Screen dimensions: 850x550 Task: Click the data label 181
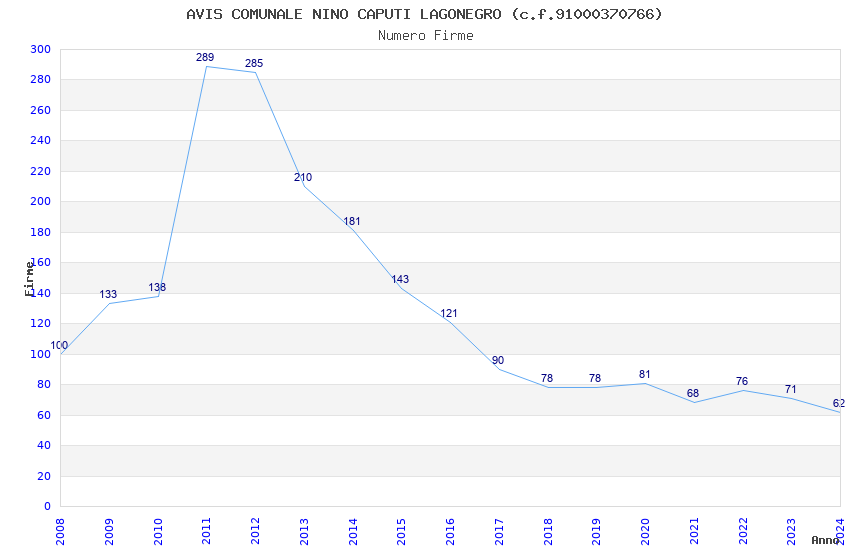(x=352, y=221)
